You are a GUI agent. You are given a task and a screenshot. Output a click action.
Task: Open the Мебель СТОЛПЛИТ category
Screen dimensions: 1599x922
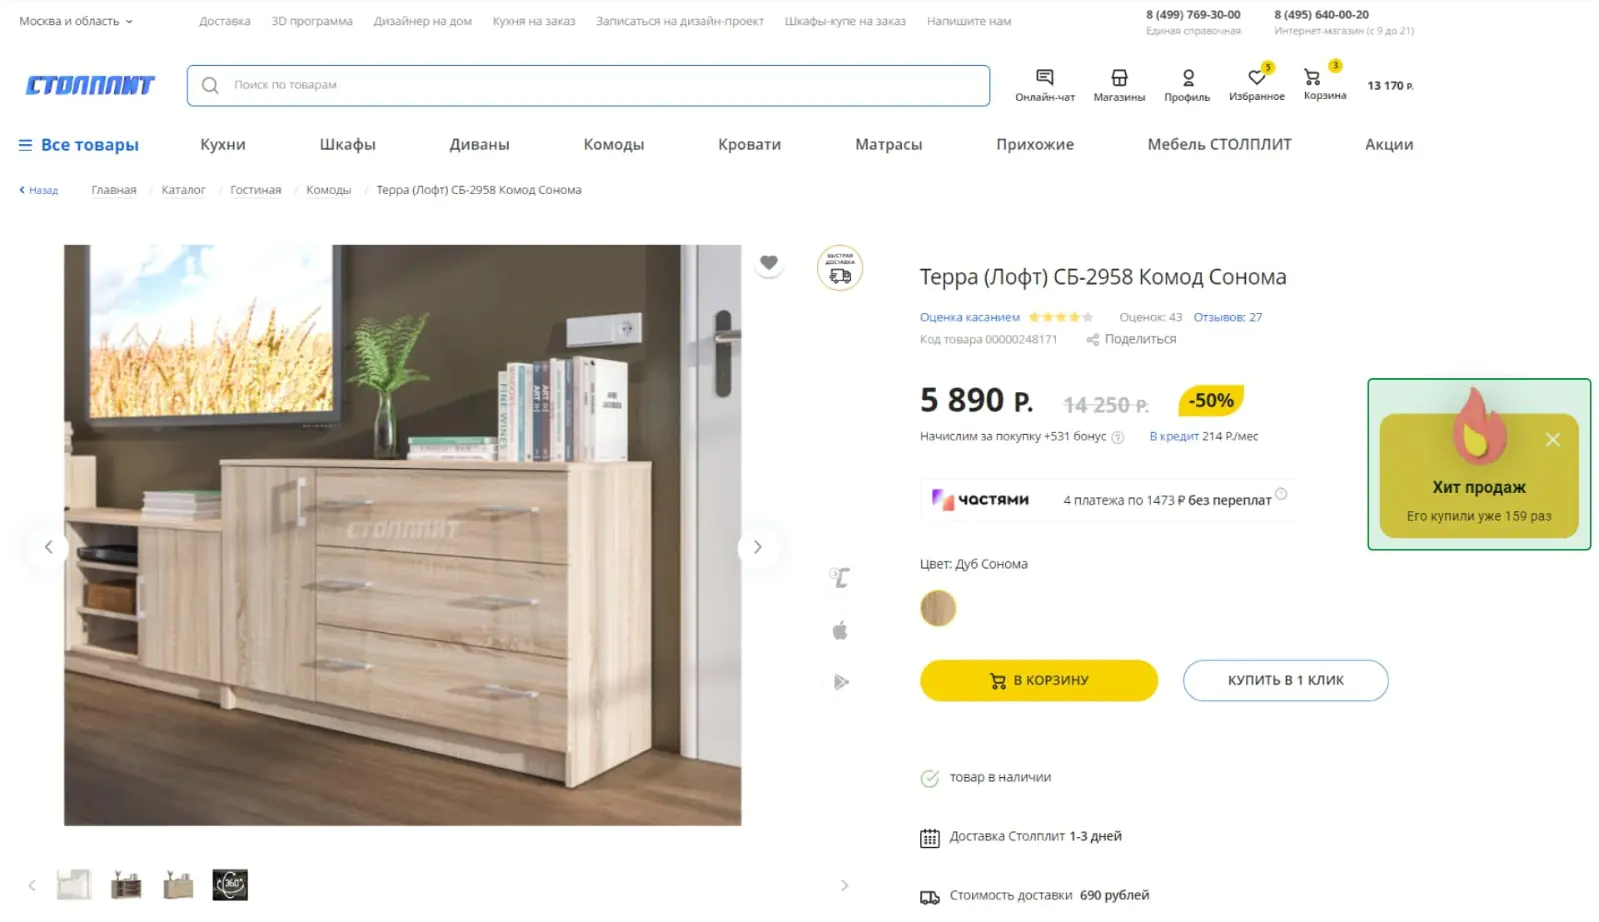1220,144
